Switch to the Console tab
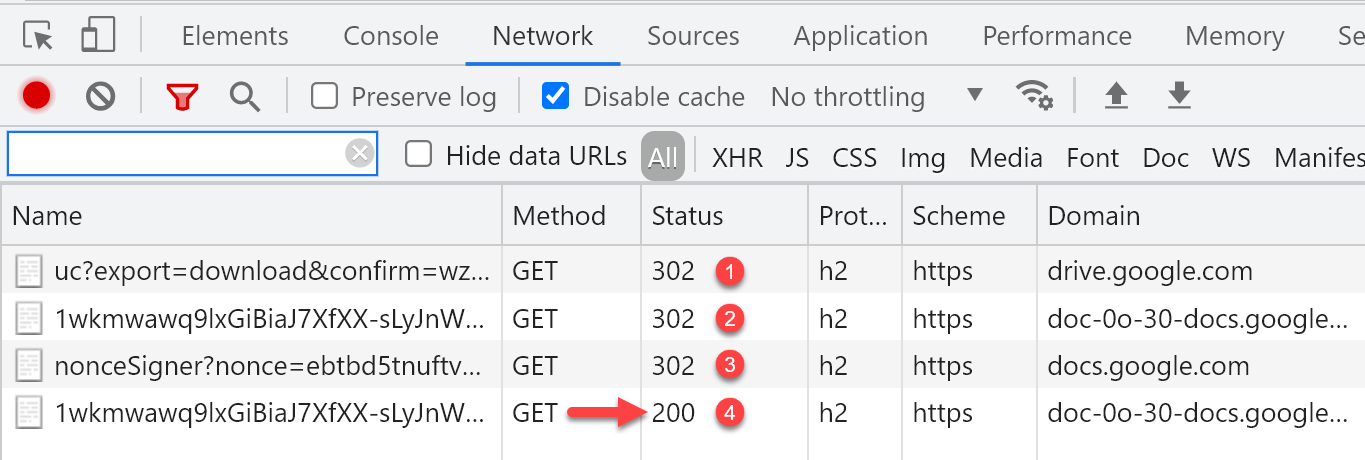The width and height of the screenshot is (1365, 460). (391, 36)
